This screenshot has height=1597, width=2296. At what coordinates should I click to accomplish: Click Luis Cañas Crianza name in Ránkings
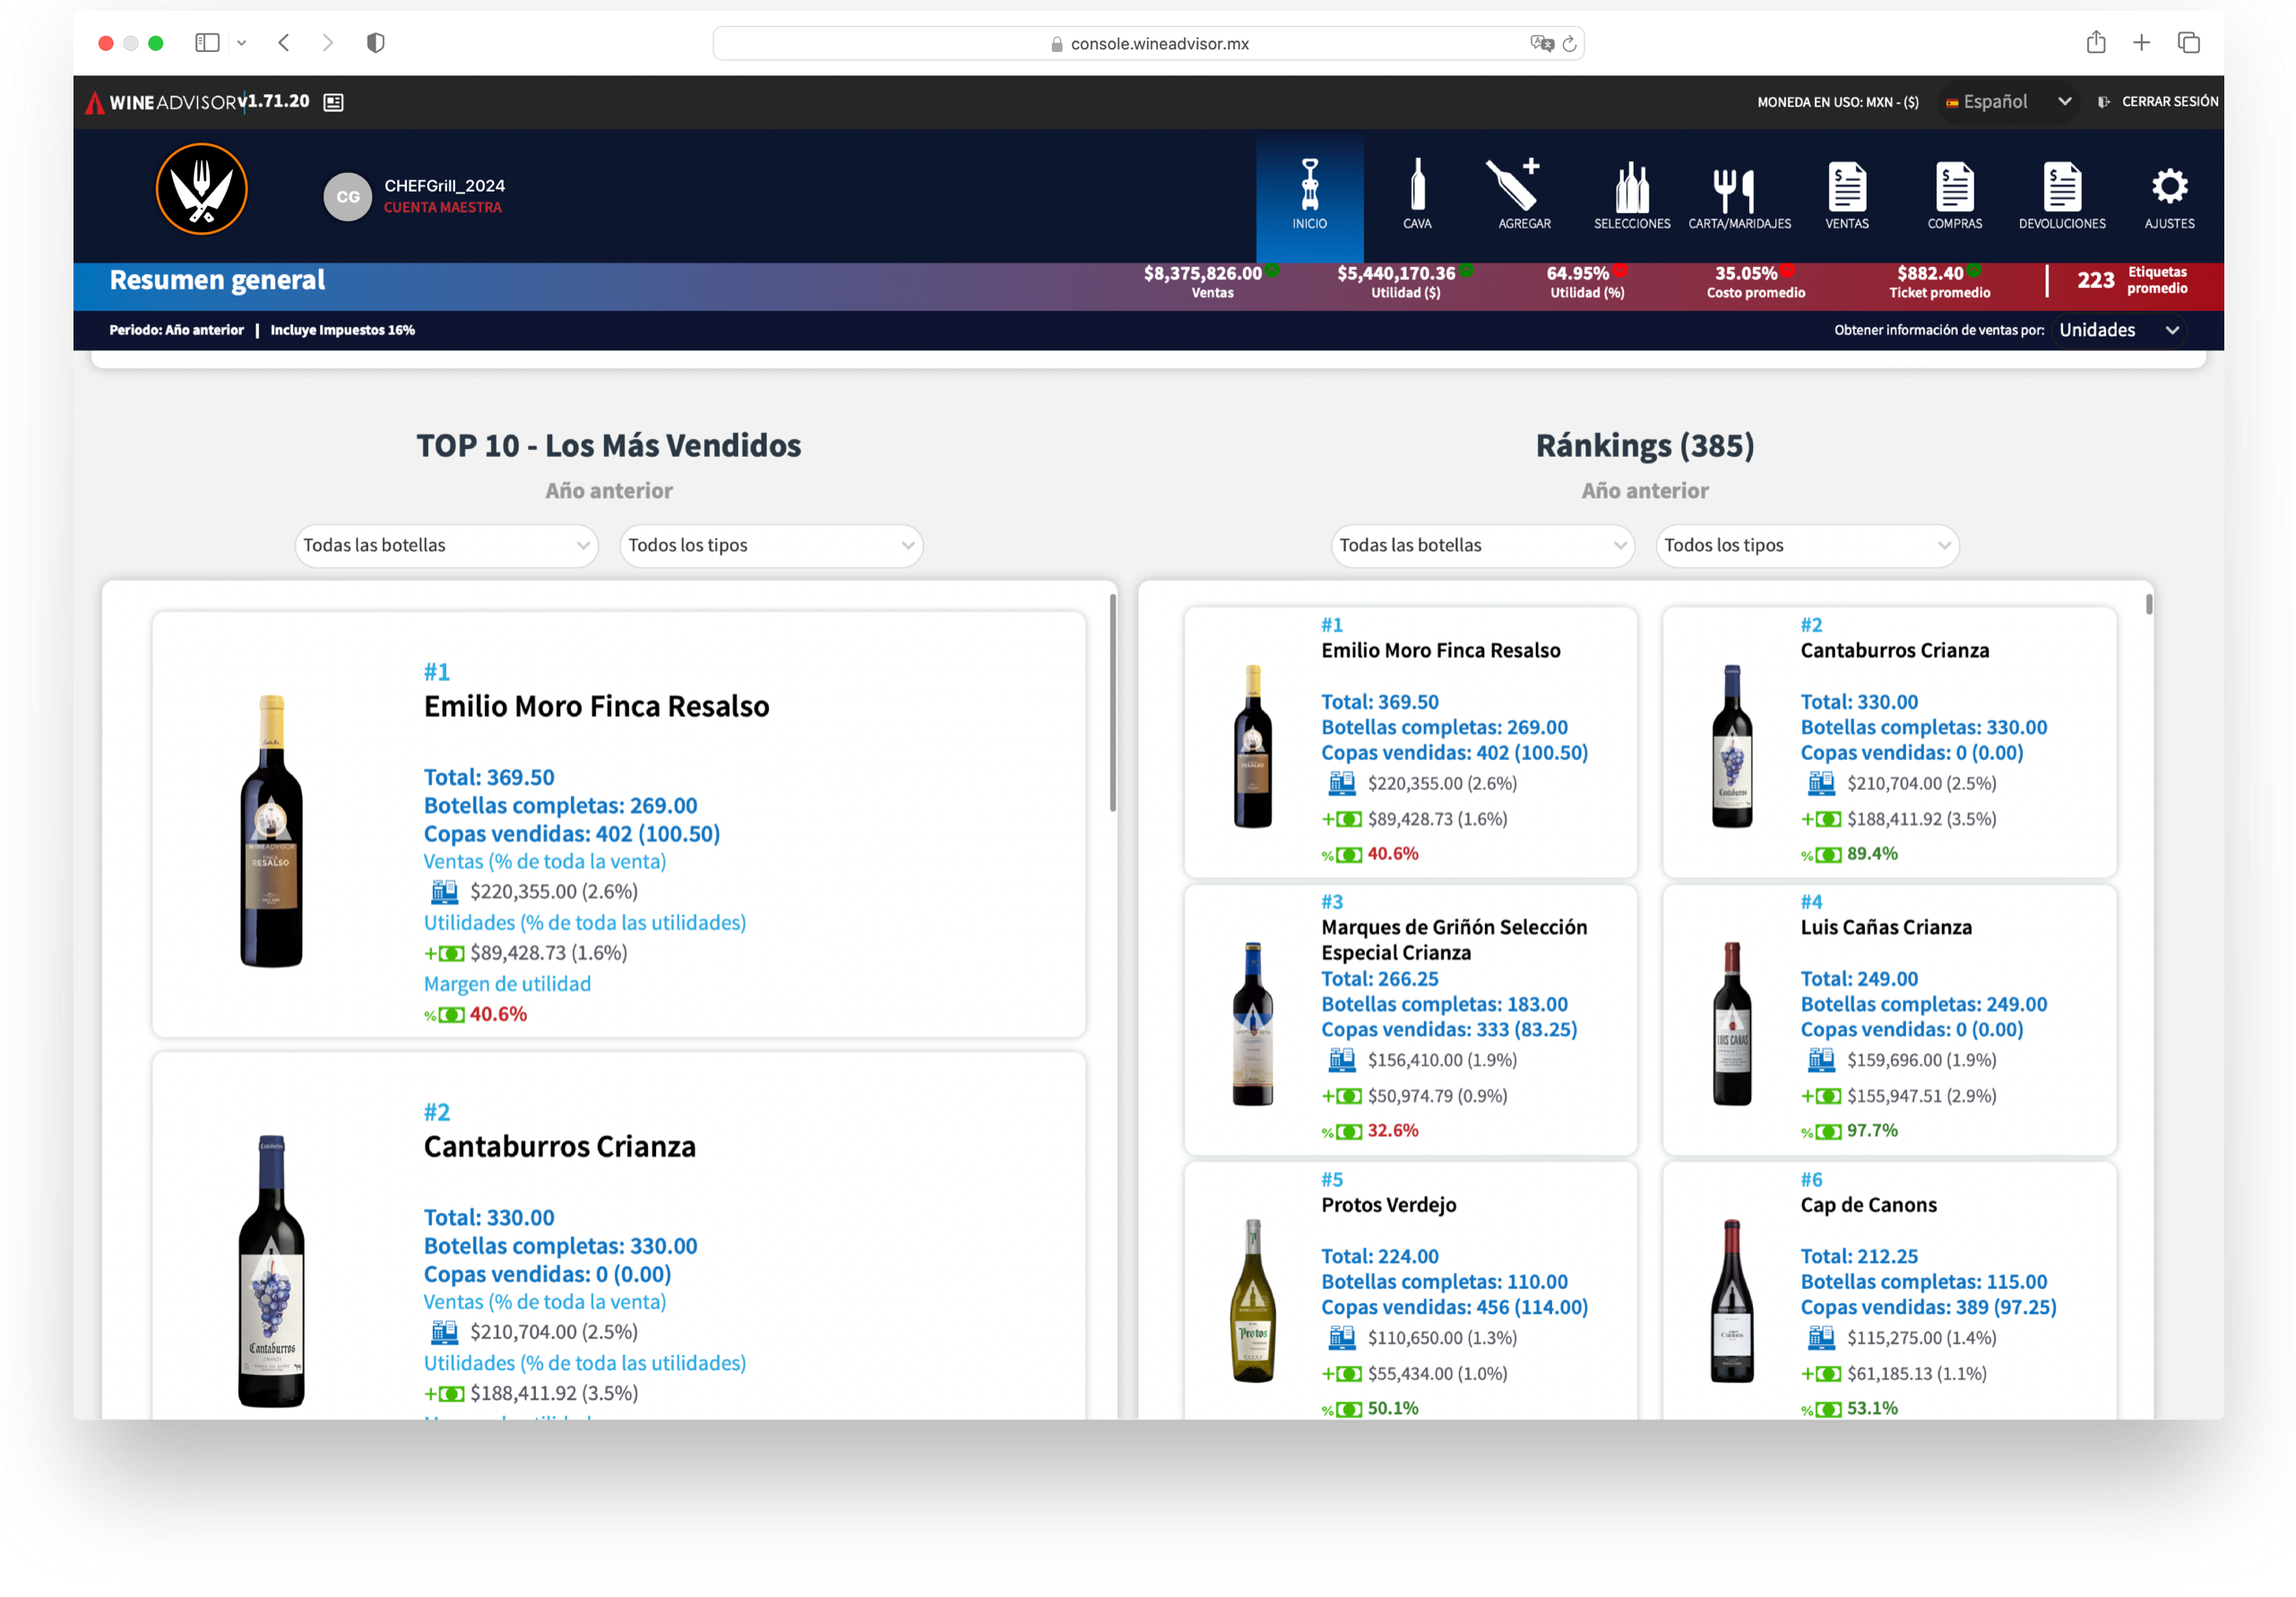click(1886, 927)
